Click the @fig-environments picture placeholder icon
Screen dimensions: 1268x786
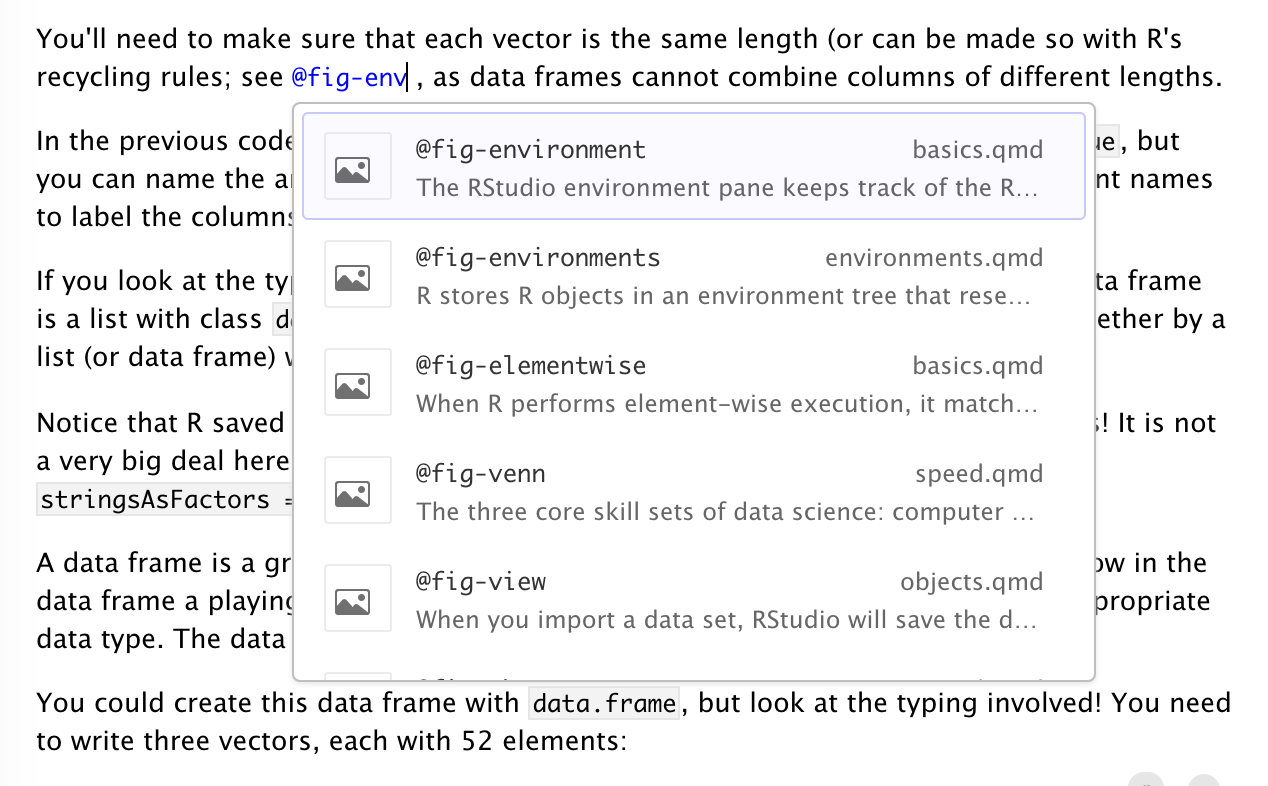(x=357, y=274)
